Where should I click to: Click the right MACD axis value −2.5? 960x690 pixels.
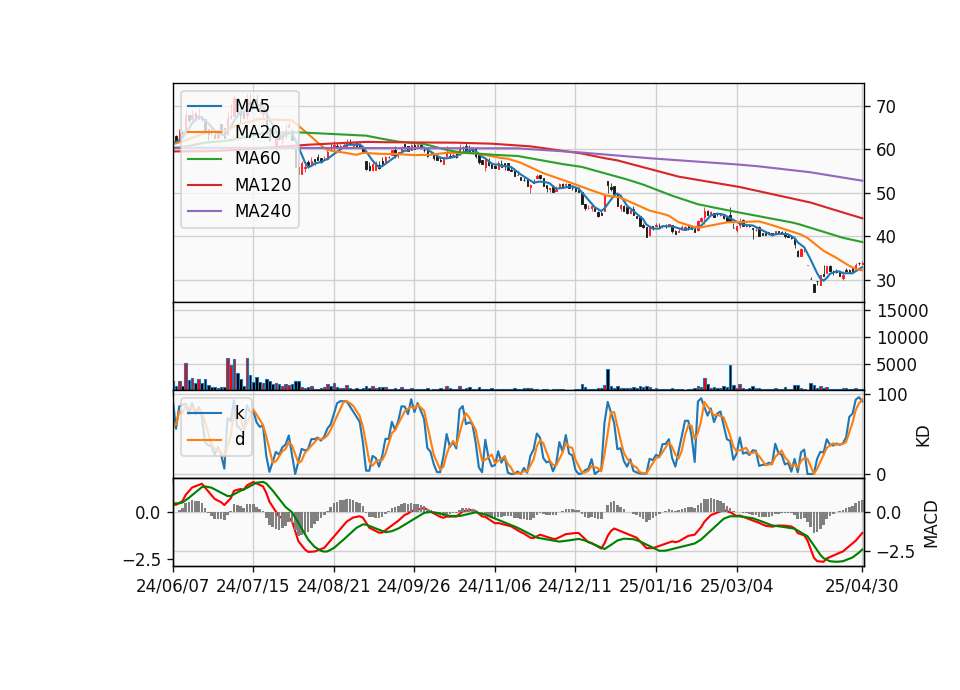tap(894, 552)
